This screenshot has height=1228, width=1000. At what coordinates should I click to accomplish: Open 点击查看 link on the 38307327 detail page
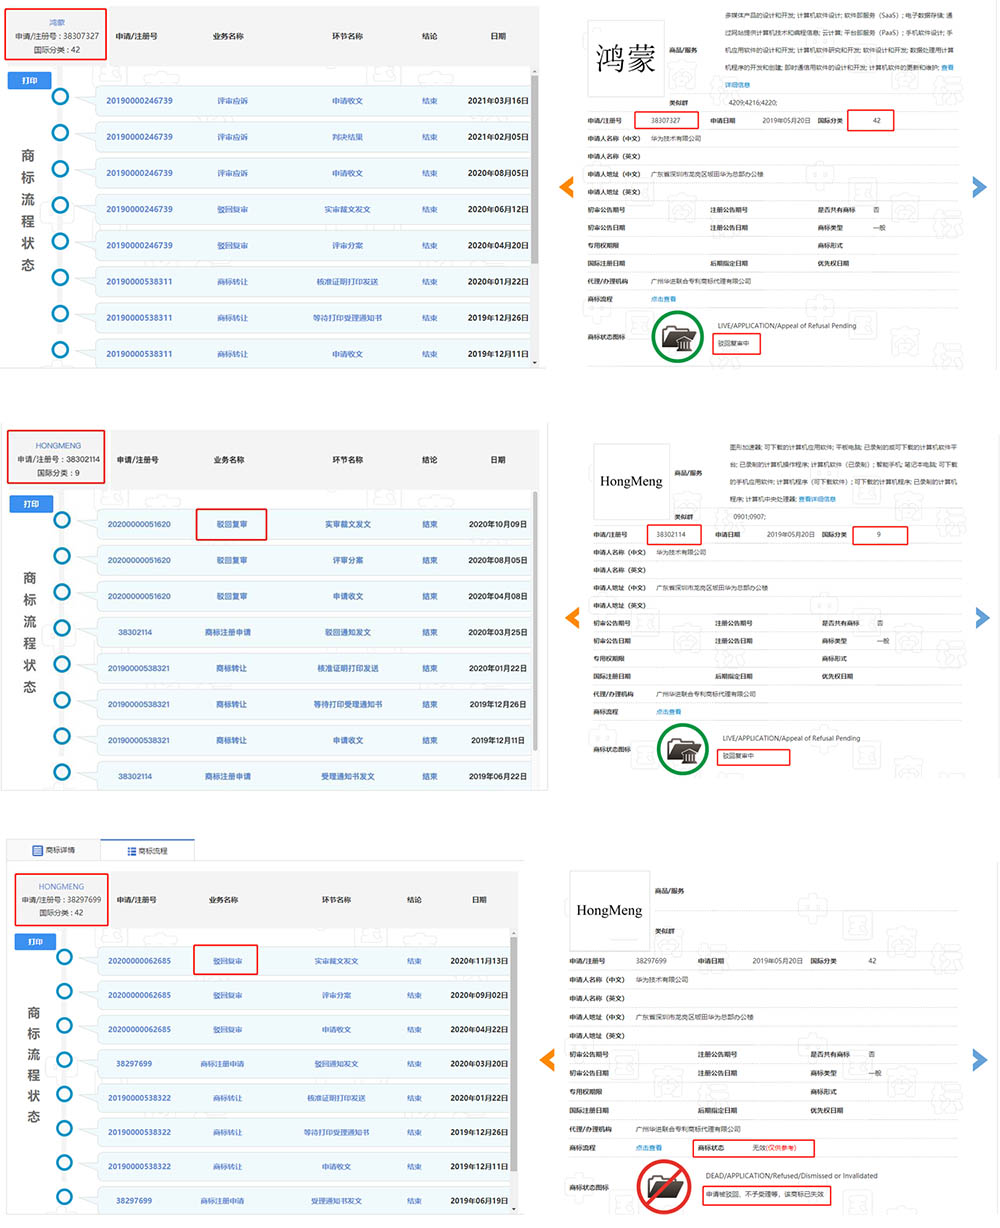663,299
